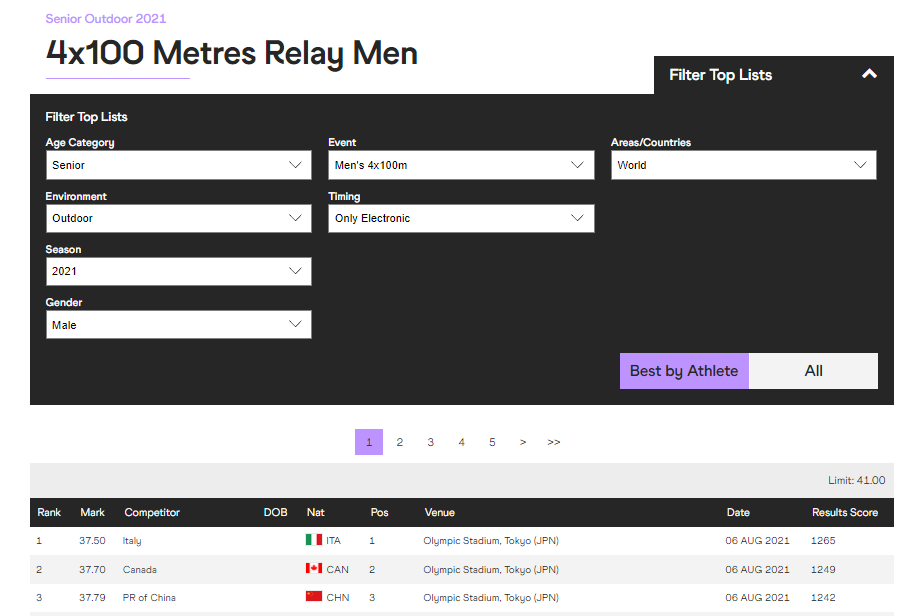Open the Environment Outdoor dropdown
The image size is (910, 616).
point(178,218)
